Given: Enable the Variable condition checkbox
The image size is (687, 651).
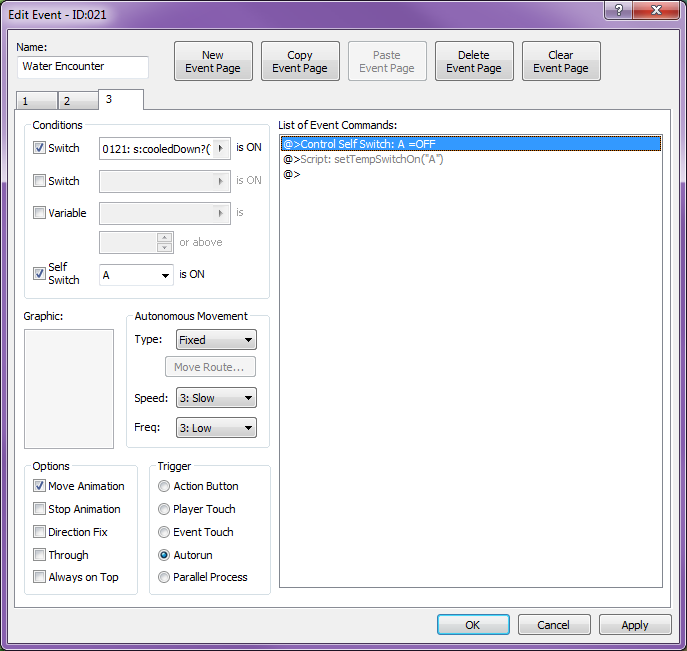Looking at the screenshot, I should pyautogui.click(x=40, y=213).
